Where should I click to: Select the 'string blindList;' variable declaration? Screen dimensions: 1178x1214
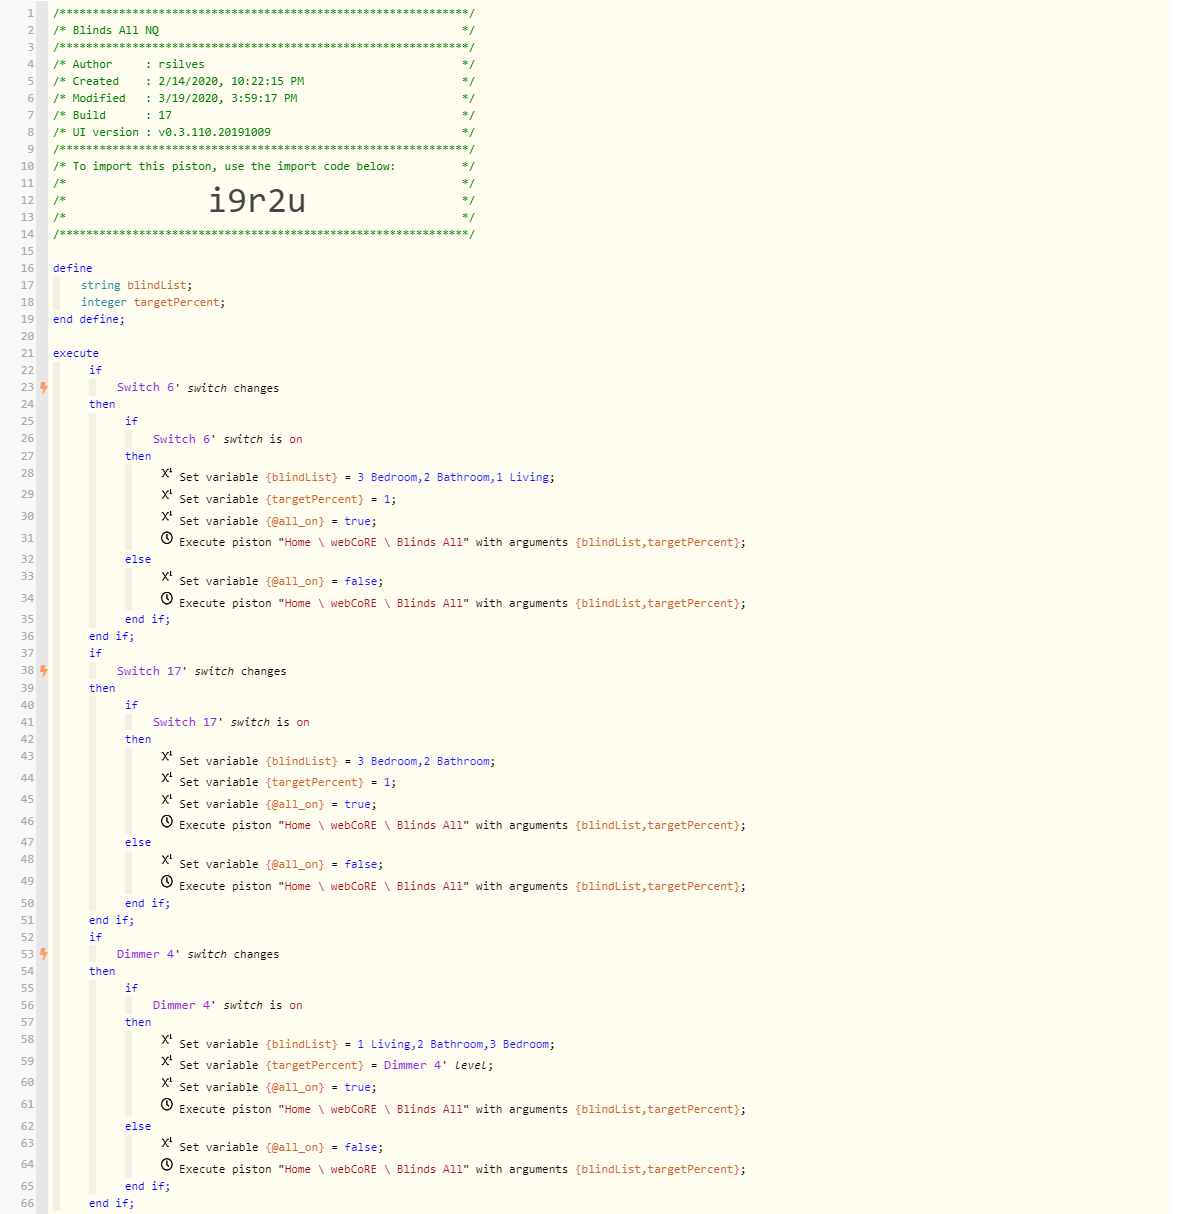point(137,285)
